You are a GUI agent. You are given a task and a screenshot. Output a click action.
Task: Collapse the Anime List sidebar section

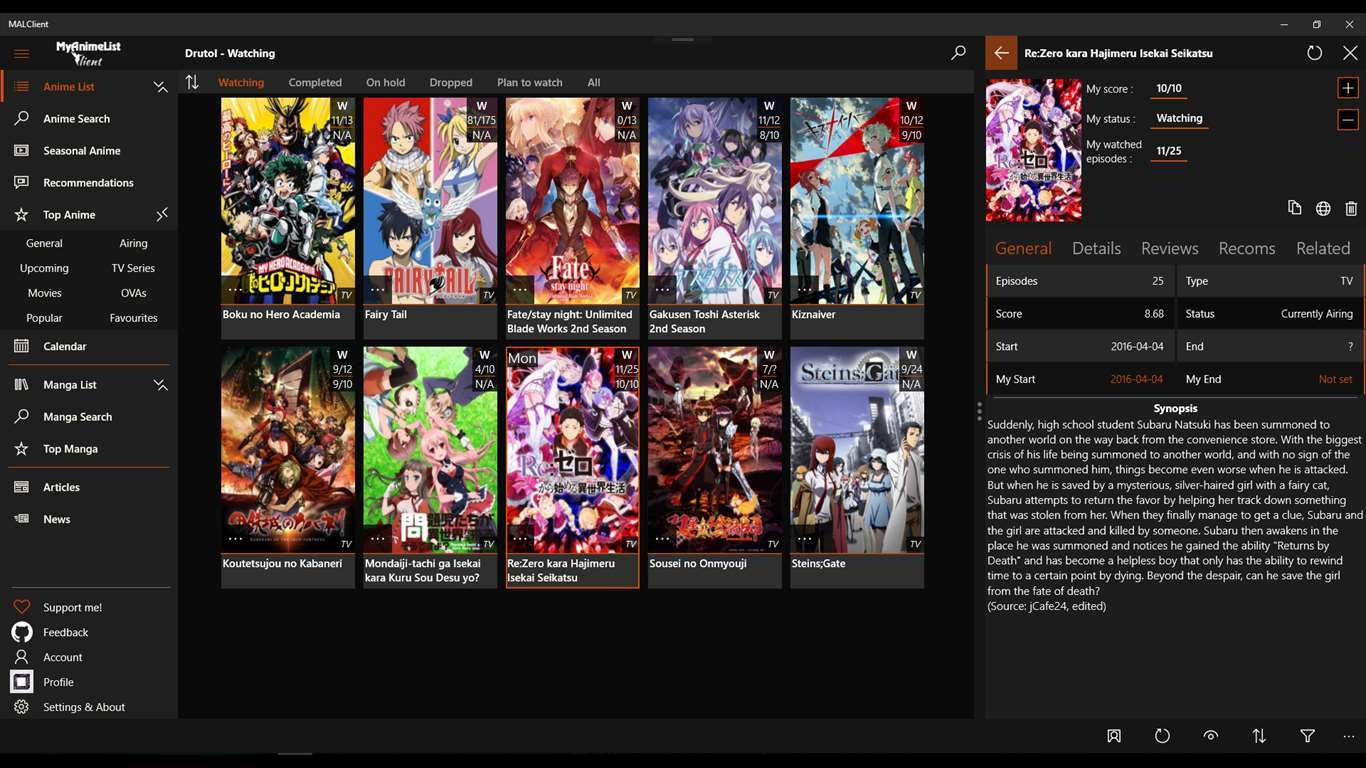(160, 87)
